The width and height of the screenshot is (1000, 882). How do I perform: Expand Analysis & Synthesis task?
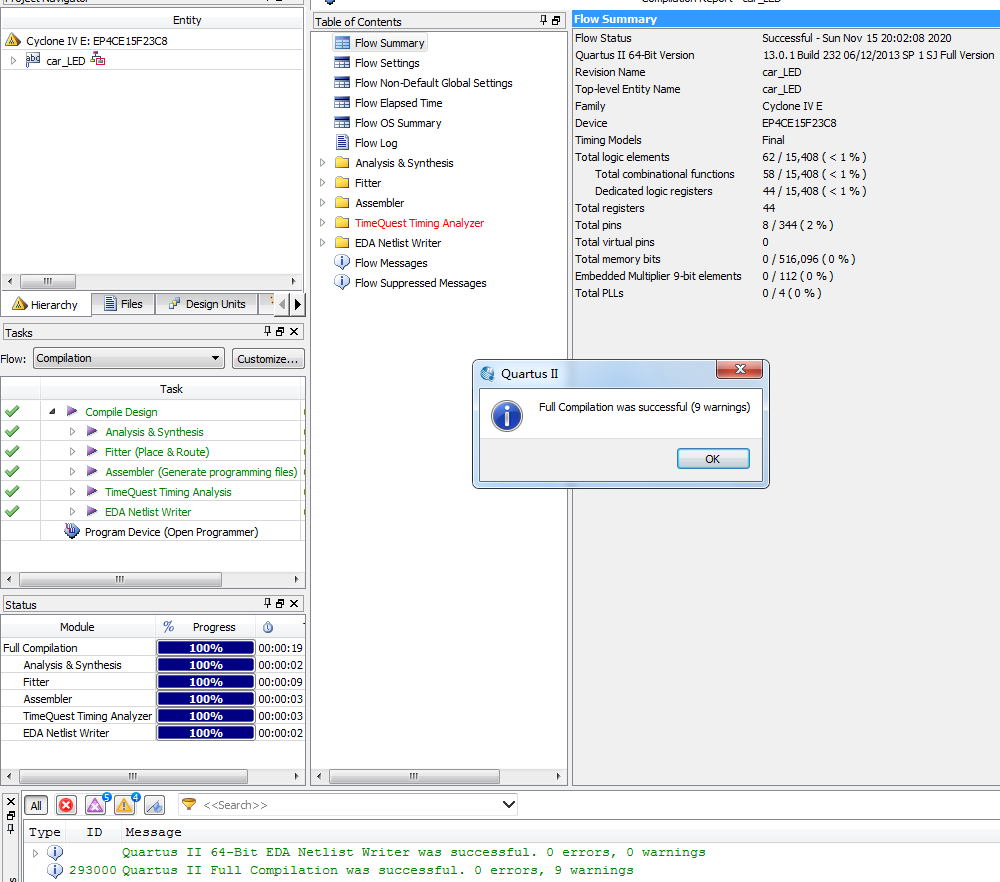click(x=72, y=432)
